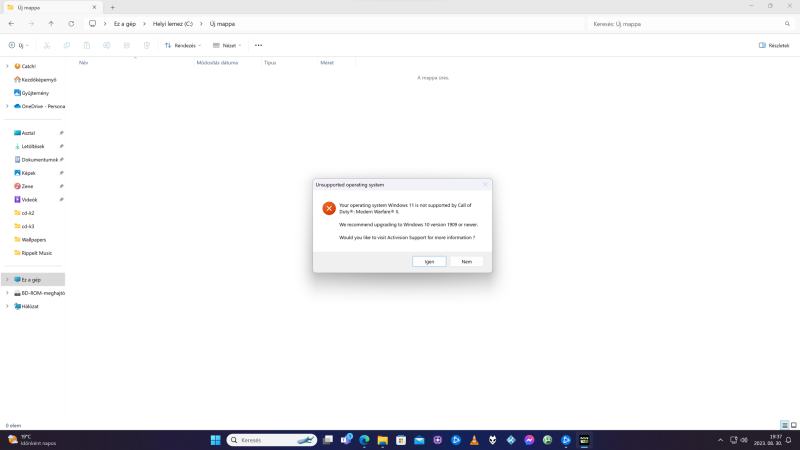The height and width of the screenshot is (450, 800).
Task: Expand the Hálózat tree node
Action: (x=7, y=306)
